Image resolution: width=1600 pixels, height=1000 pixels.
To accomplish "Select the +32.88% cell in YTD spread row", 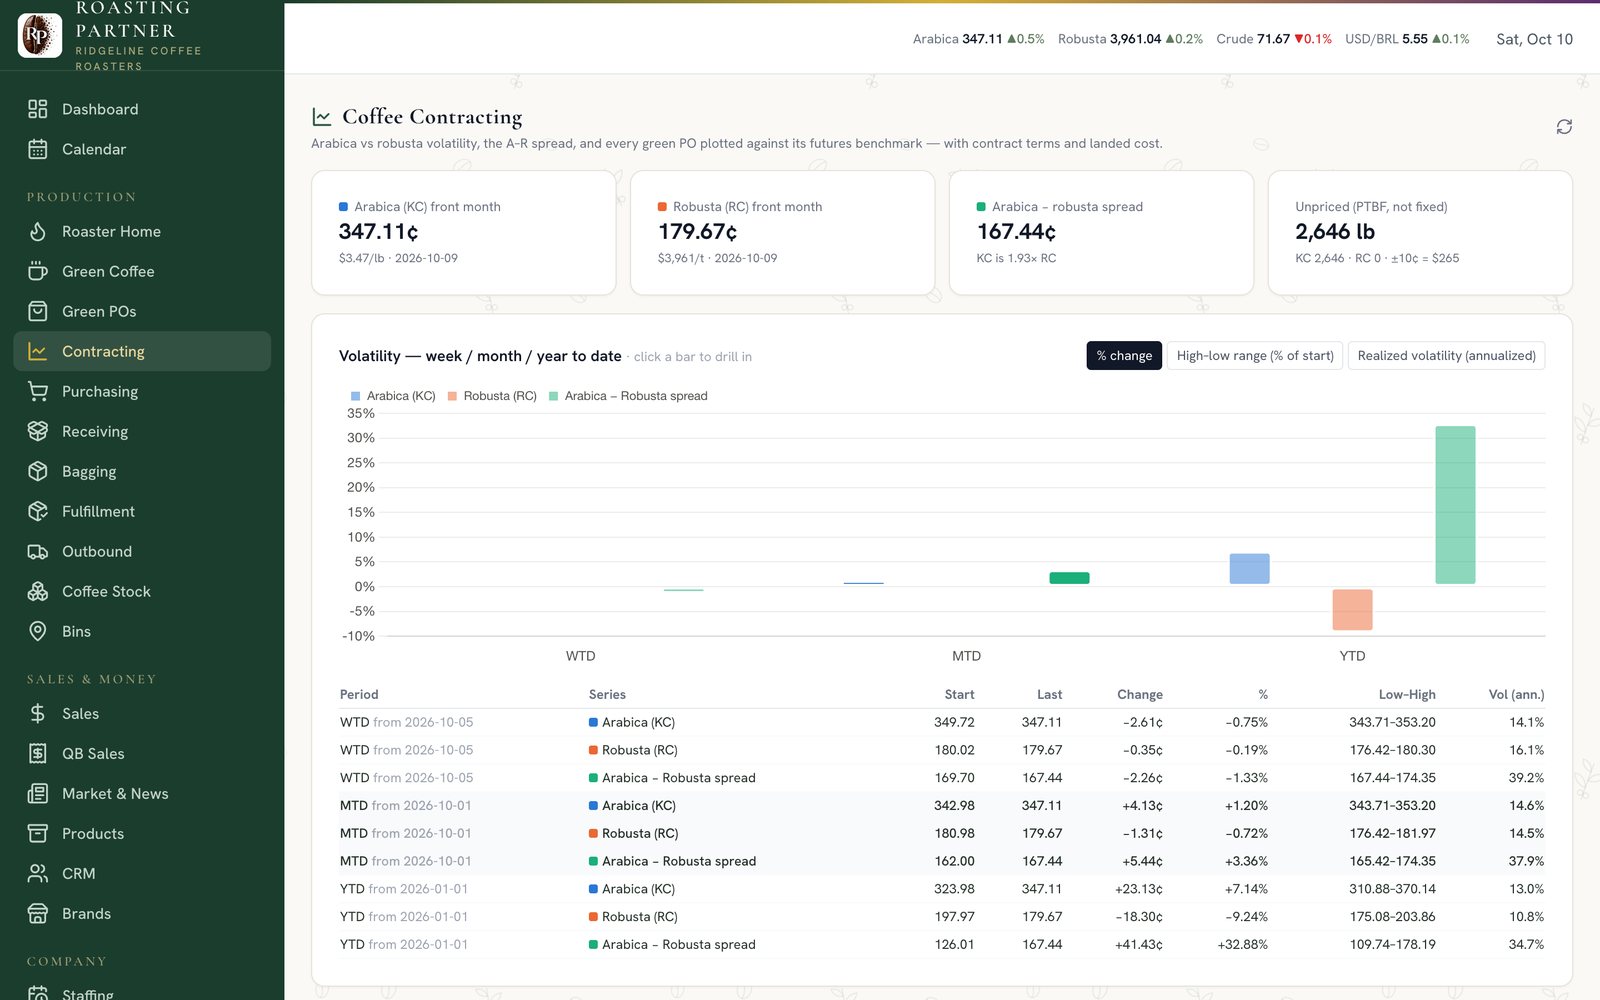I will [x=1242, y=944].
